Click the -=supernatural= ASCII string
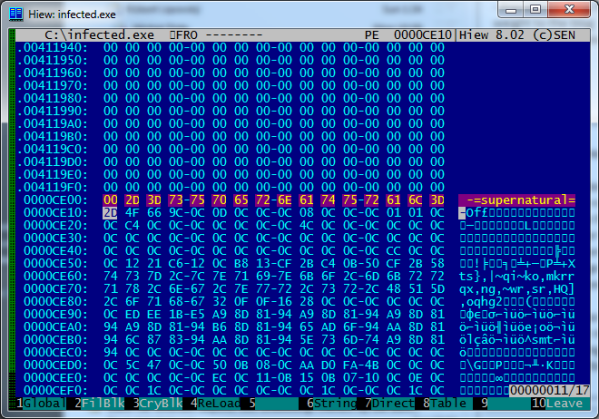 point(521,200)
